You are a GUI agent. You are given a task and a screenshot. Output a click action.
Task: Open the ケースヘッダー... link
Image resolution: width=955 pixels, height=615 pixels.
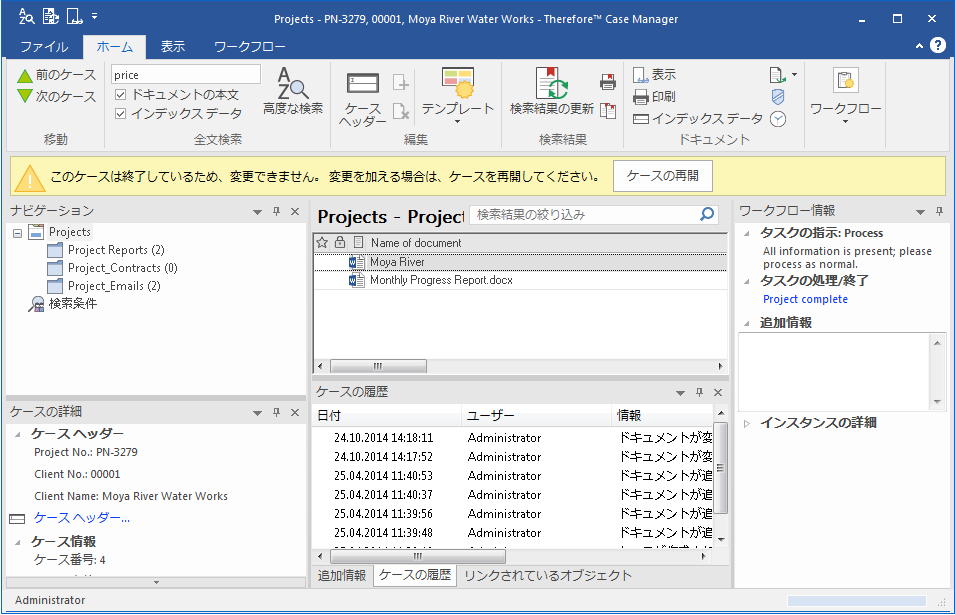tap(82, 518)
